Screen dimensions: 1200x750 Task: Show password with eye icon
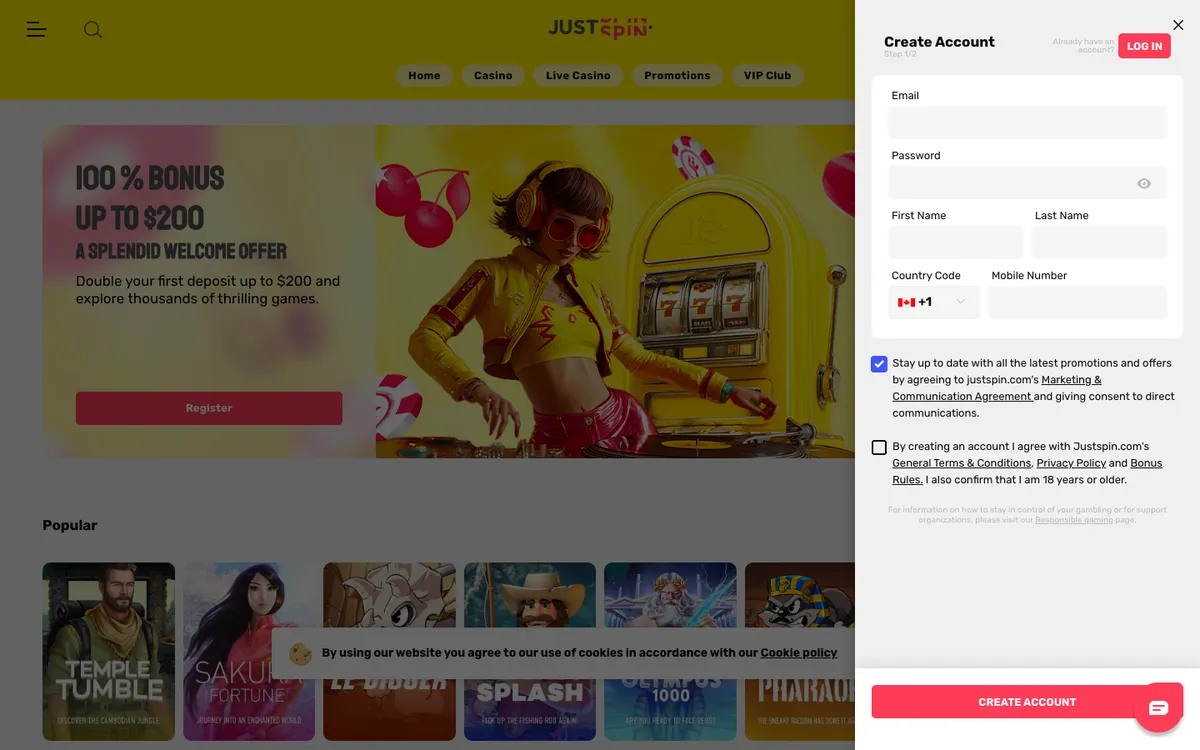1144,183
